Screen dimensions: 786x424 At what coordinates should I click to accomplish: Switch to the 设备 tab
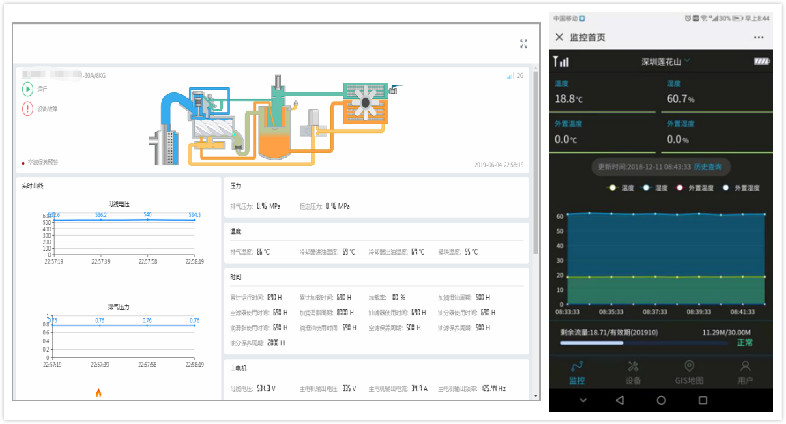[632, 372]
